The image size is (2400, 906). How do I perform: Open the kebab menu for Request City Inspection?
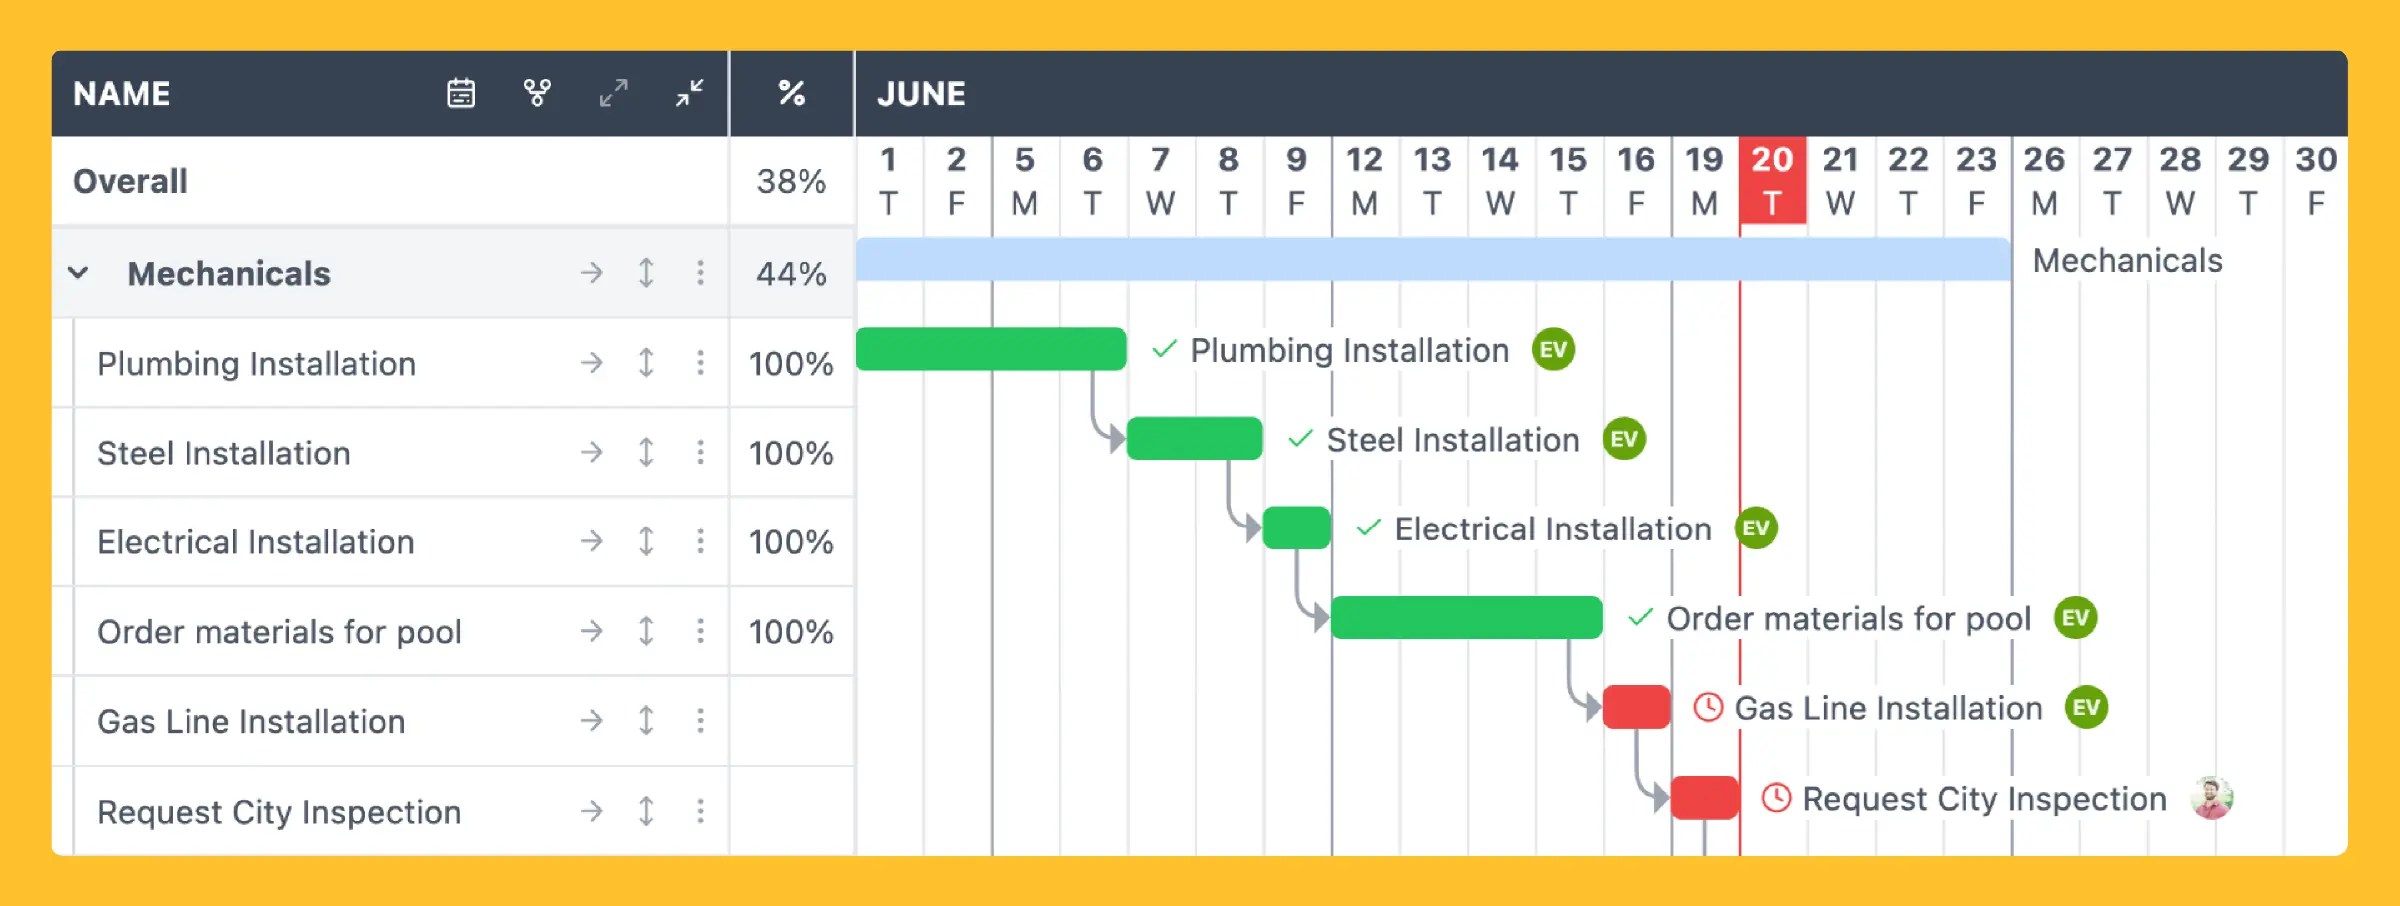click(x=700, y=811)
